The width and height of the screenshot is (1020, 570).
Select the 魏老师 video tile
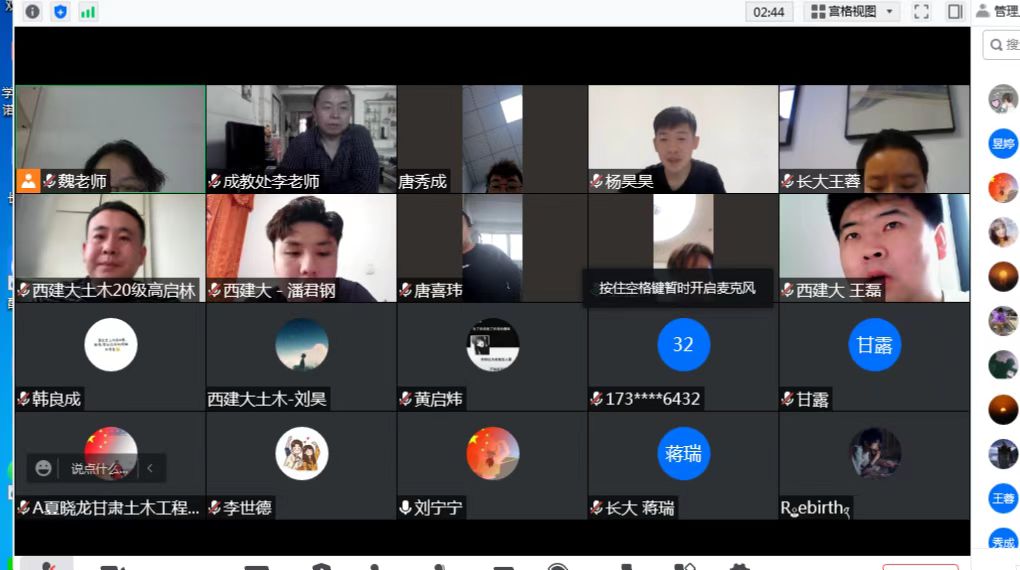coord(110,138)
